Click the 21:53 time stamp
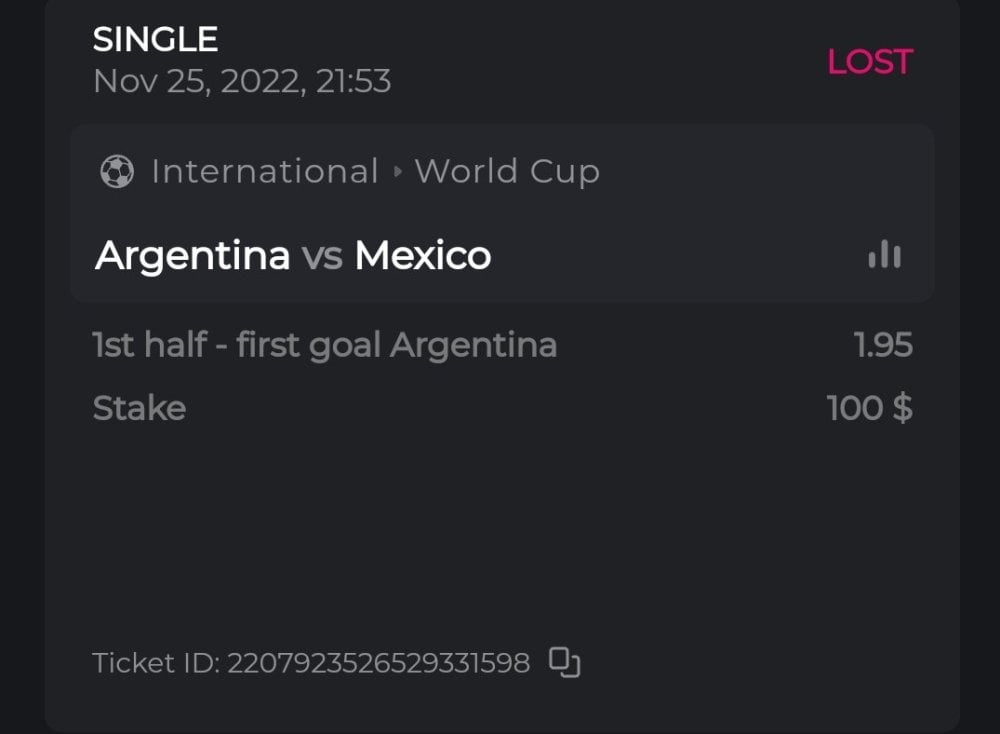The width and height of the screenshot is (1000, 734). click(353, 81)
